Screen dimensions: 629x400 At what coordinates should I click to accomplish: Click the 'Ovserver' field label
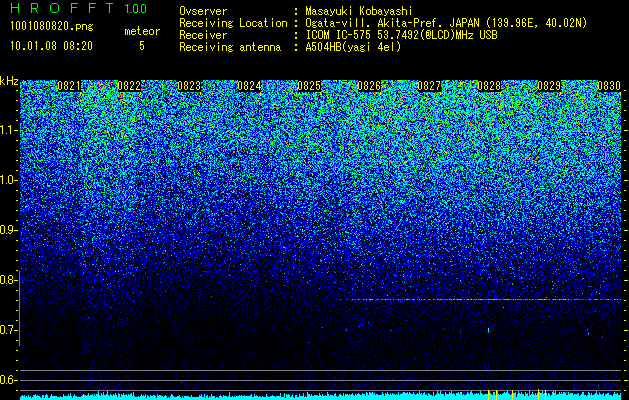[203, 11]
